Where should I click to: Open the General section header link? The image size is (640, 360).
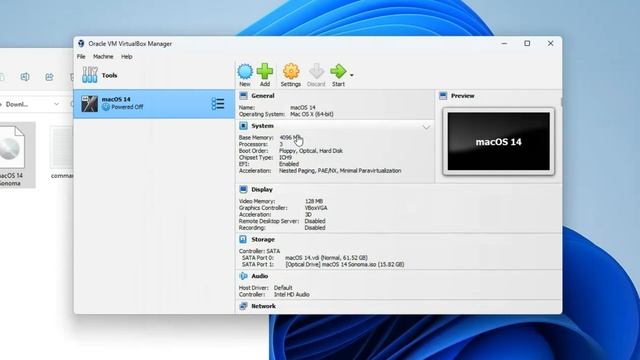click(x=263, y=96)
